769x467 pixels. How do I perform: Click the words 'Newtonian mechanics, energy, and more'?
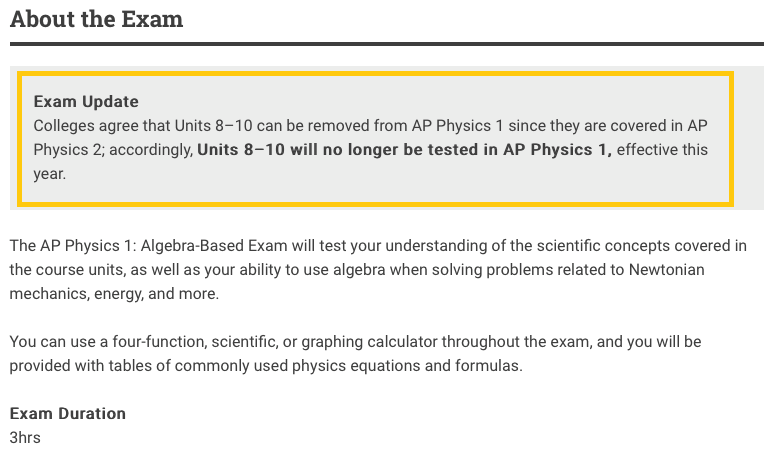[357, 282]
